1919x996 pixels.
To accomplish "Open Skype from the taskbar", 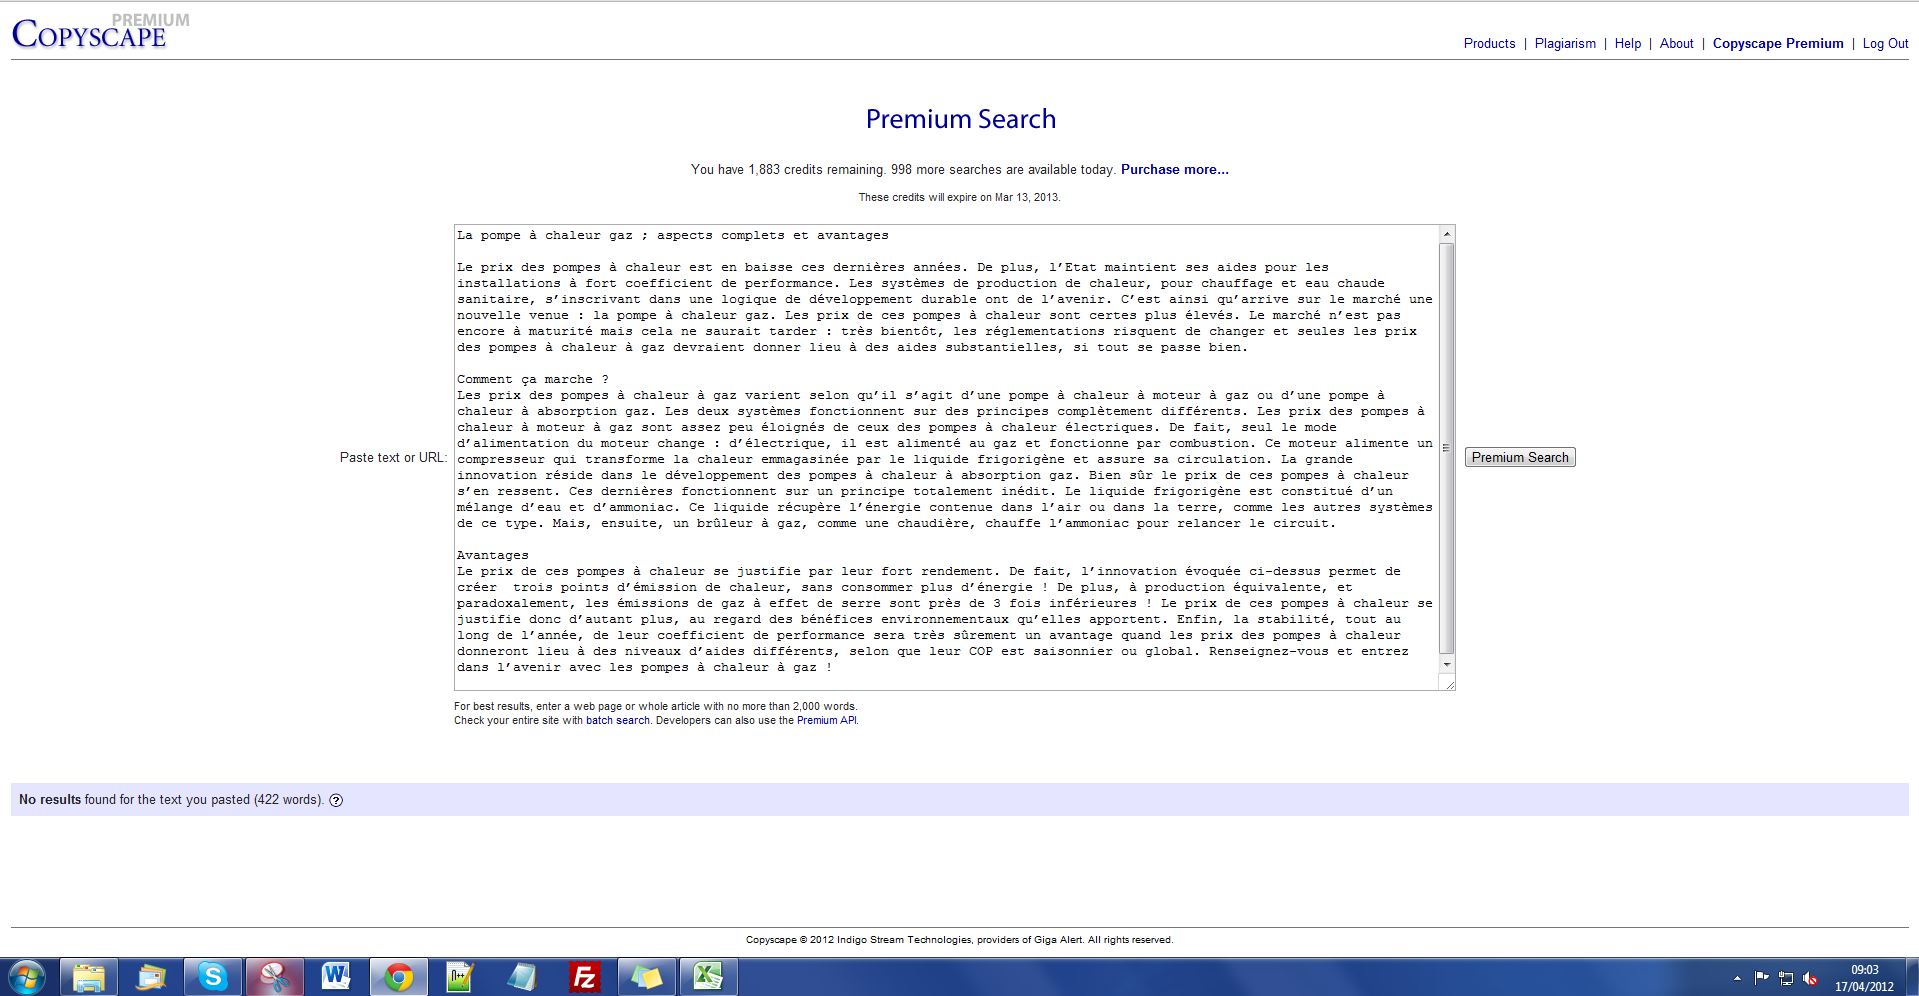I will [x=212, y=976].
